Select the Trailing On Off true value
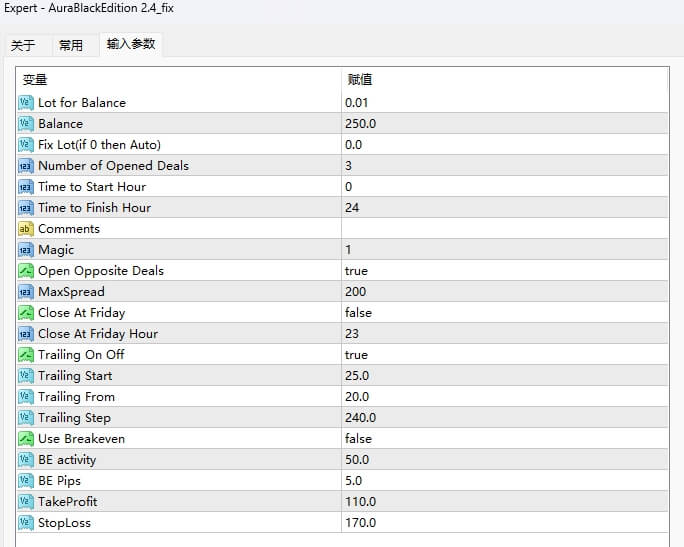This screenshot has width=684, height=547. tap(356, 355)
